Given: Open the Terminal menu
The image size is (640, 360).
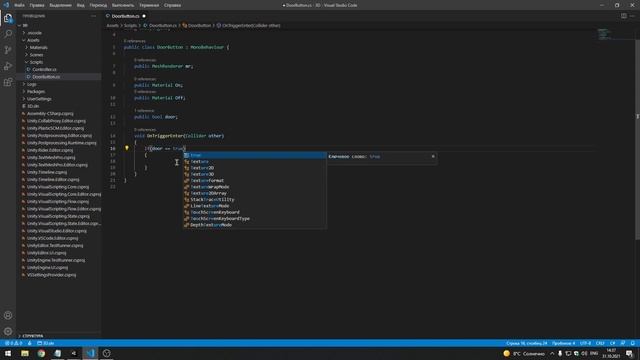Looking at the screenshot, I should click(149, 5).
